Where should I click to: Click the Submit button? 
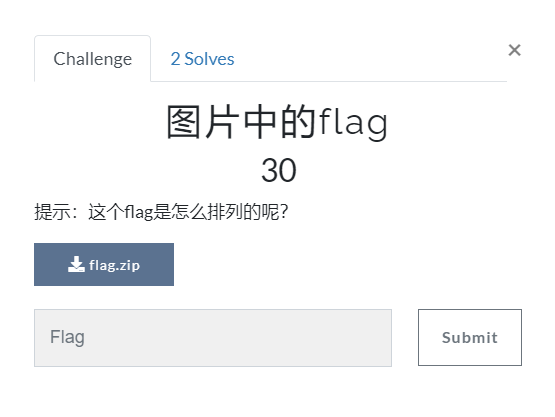click(470, 337)
